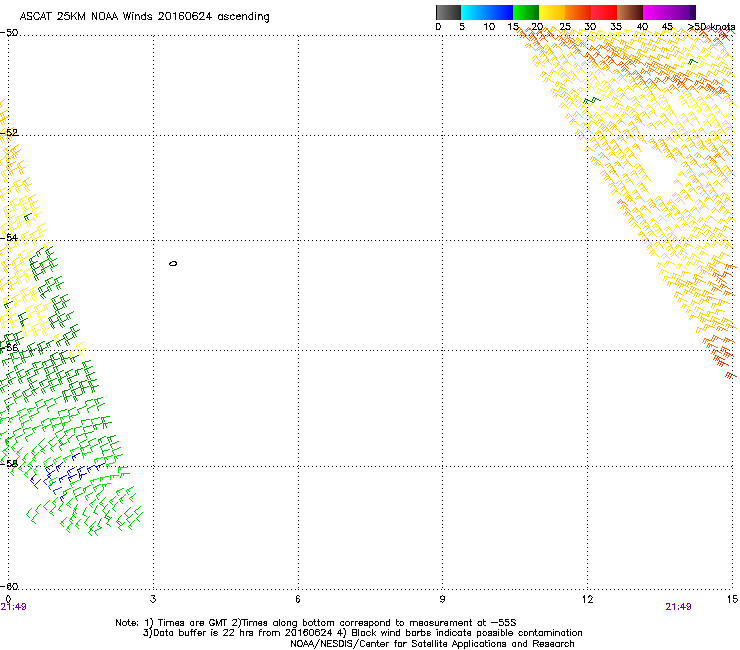Click the magenta 40-45 knots legend segment
Viewport: 740px width, 650px height.
[x=656, y=12]
